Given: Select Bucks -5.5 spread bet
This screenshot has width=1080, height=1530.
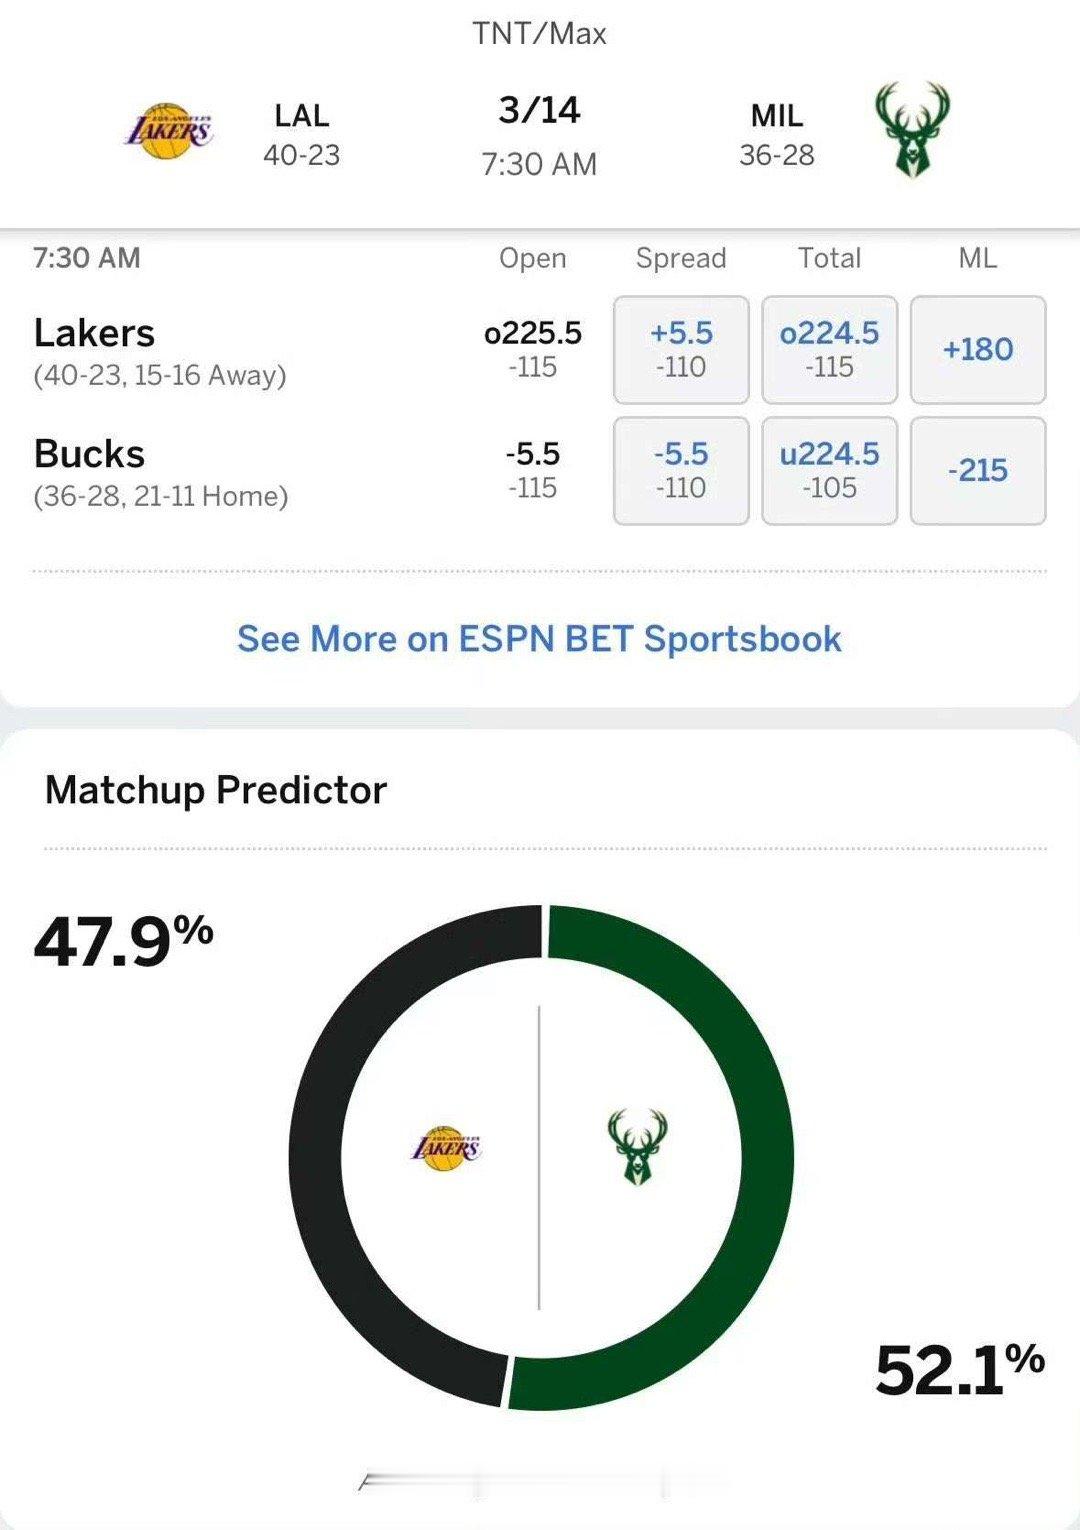Looking at the screenshot, I should pos(681,470).
